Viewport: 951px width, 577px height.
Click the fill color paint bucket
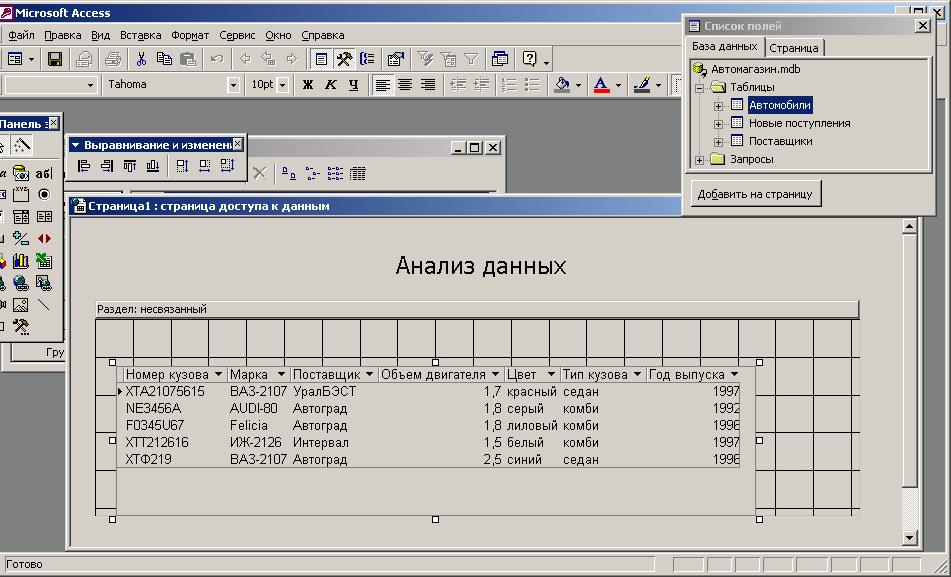(562, 85)
